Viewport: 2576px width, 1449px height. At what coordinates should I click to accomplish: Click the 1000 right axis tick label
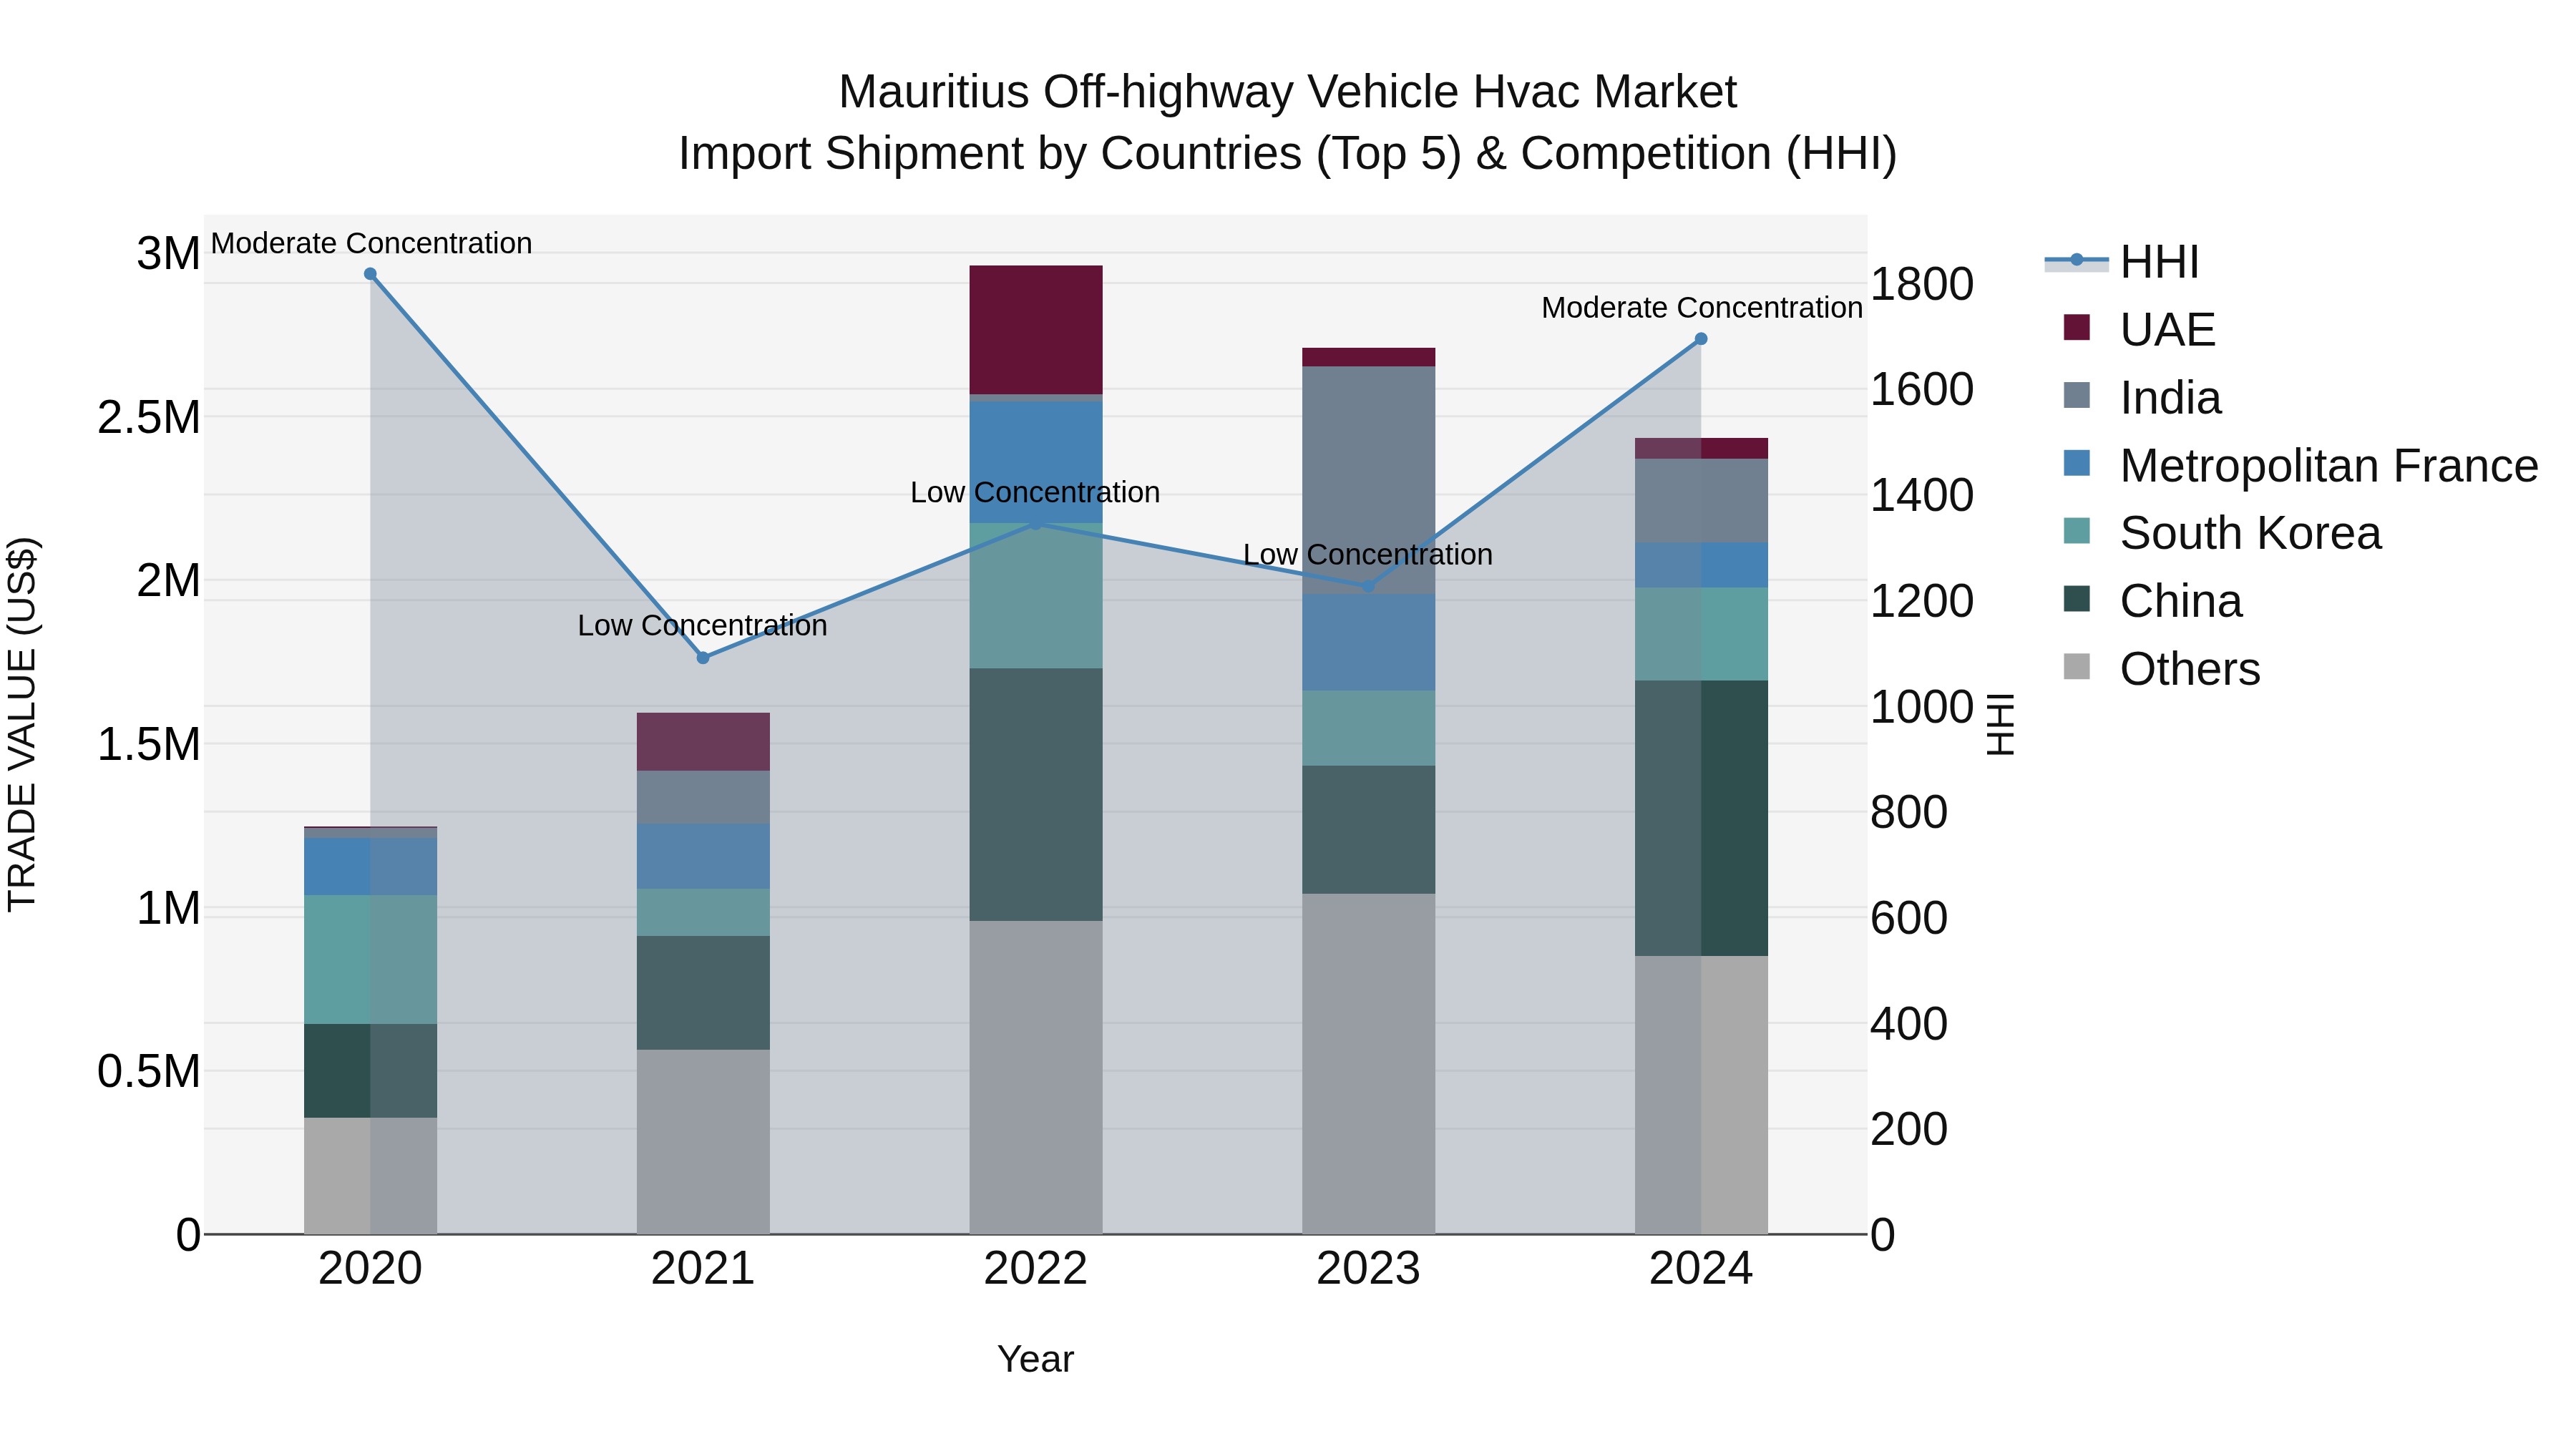pyautogui.click(x=1922, y=707)
